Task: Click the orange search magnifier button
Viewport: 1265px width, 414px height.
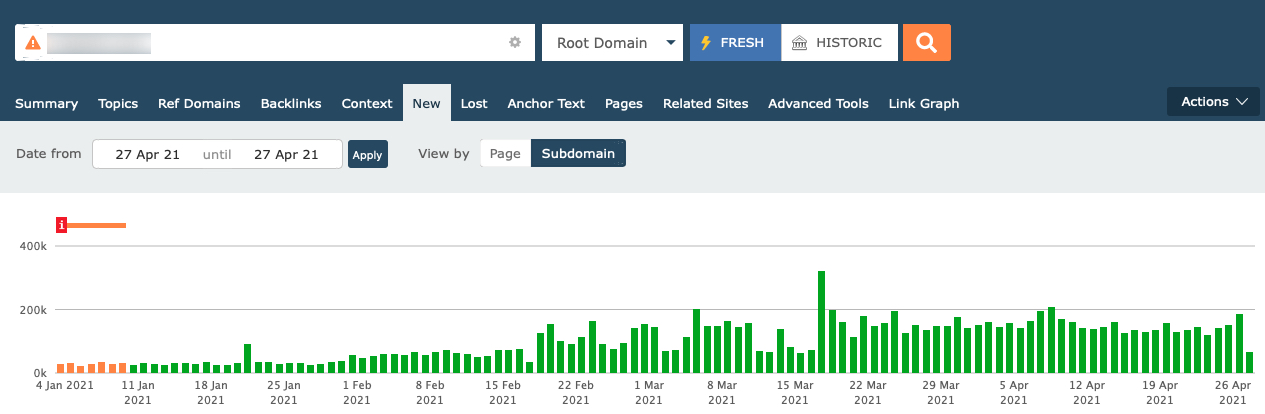Action: 926,43
